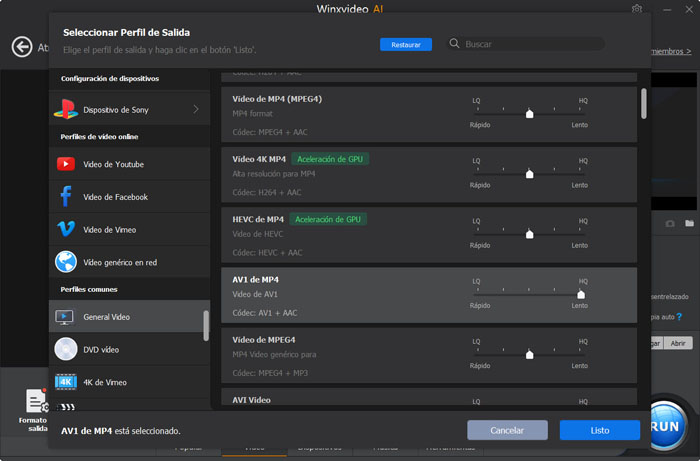
Task: Click the 'Perfiles de vídeo online' header
Action: click(x=99, y=137)
